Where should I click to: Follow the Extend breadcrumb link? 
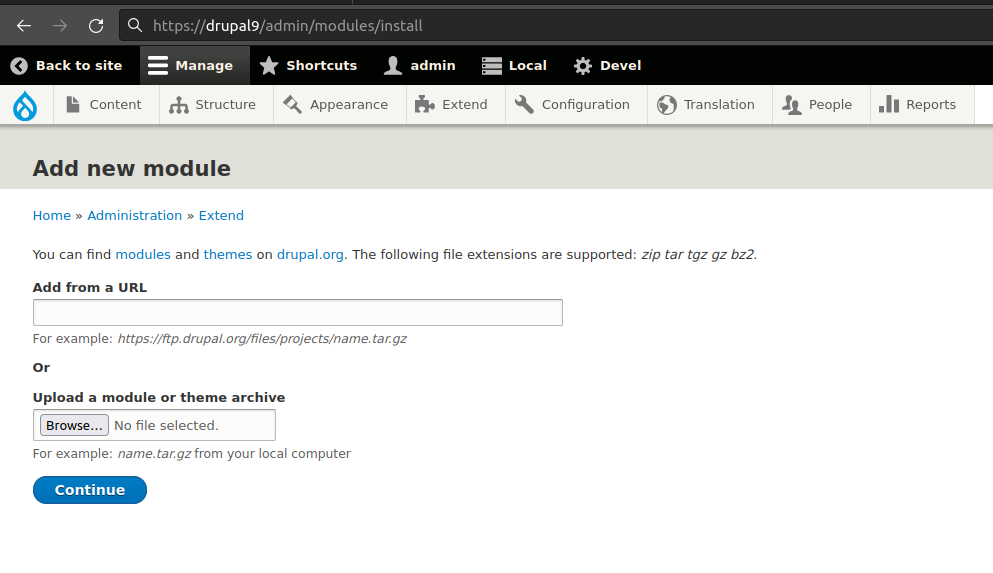221,215
